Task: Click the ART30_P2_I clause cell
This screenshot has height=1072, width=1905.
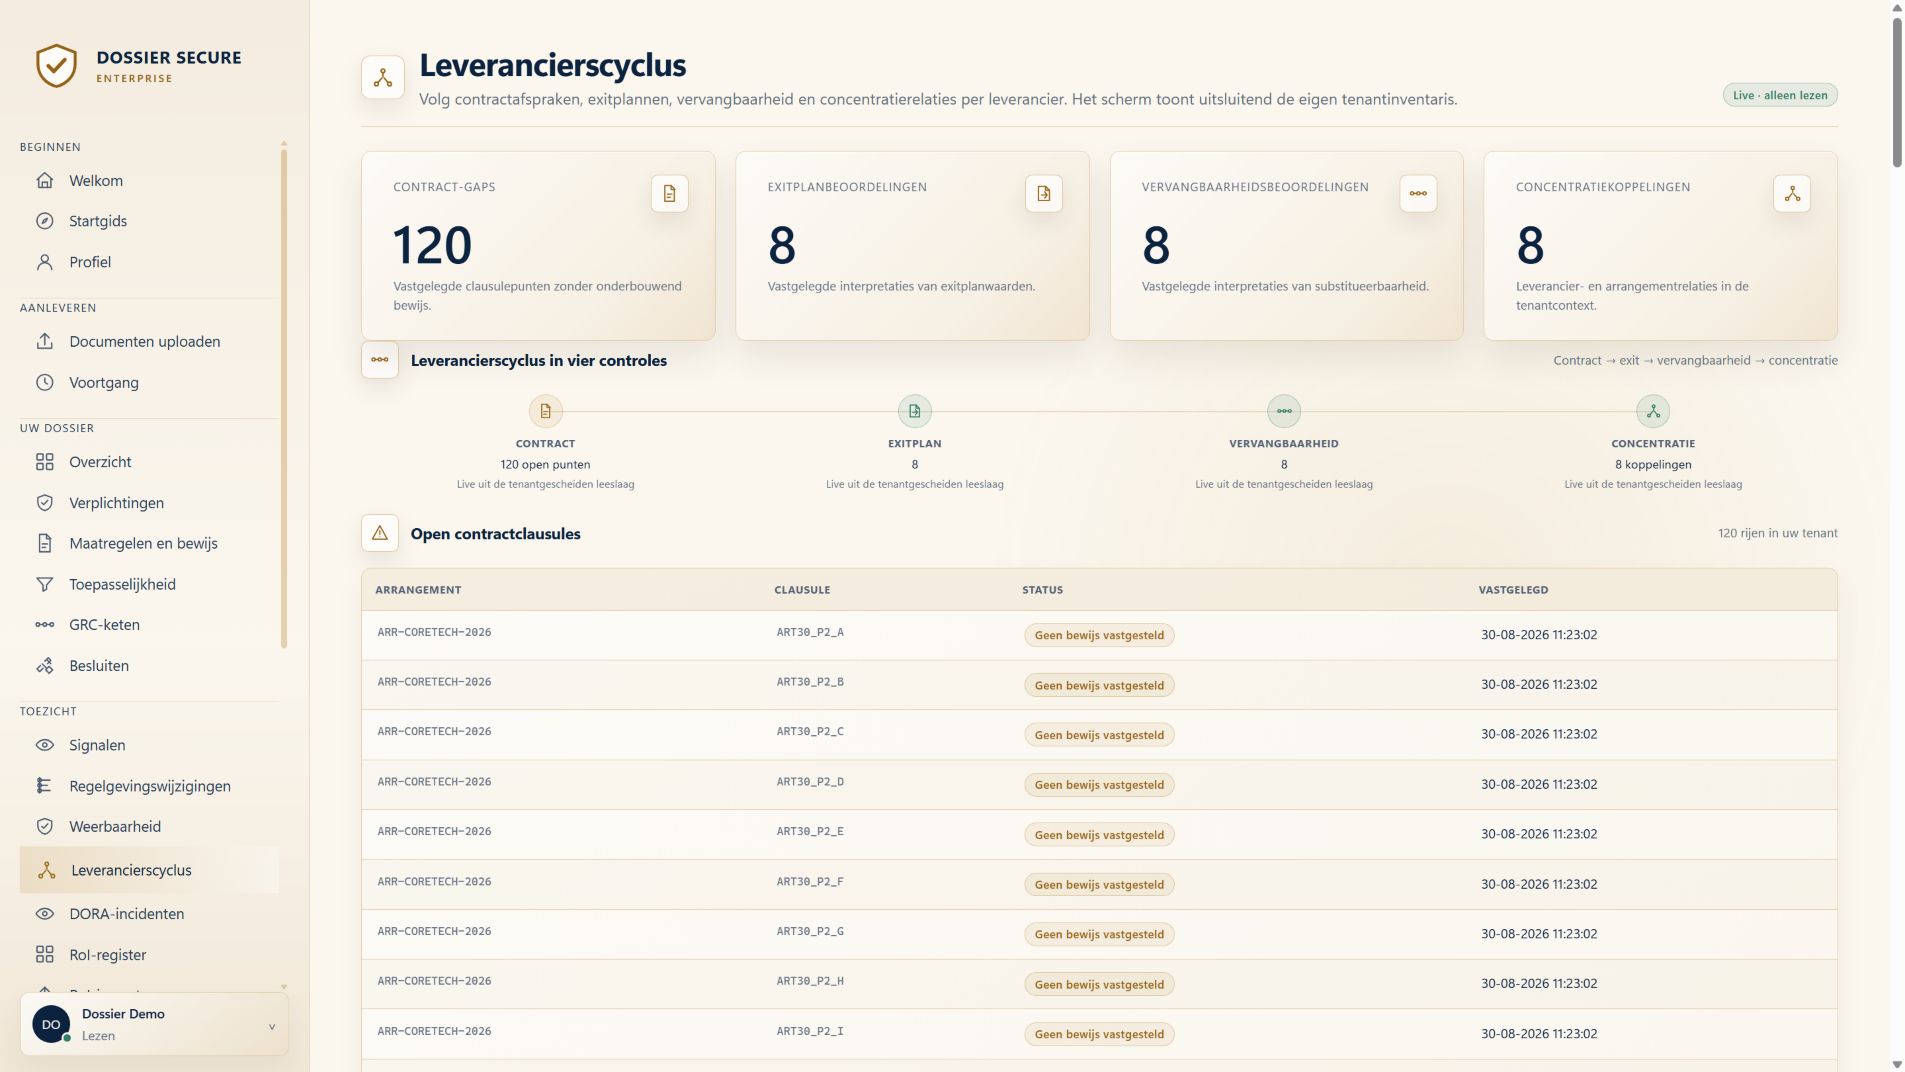Action: point(810,1031)
